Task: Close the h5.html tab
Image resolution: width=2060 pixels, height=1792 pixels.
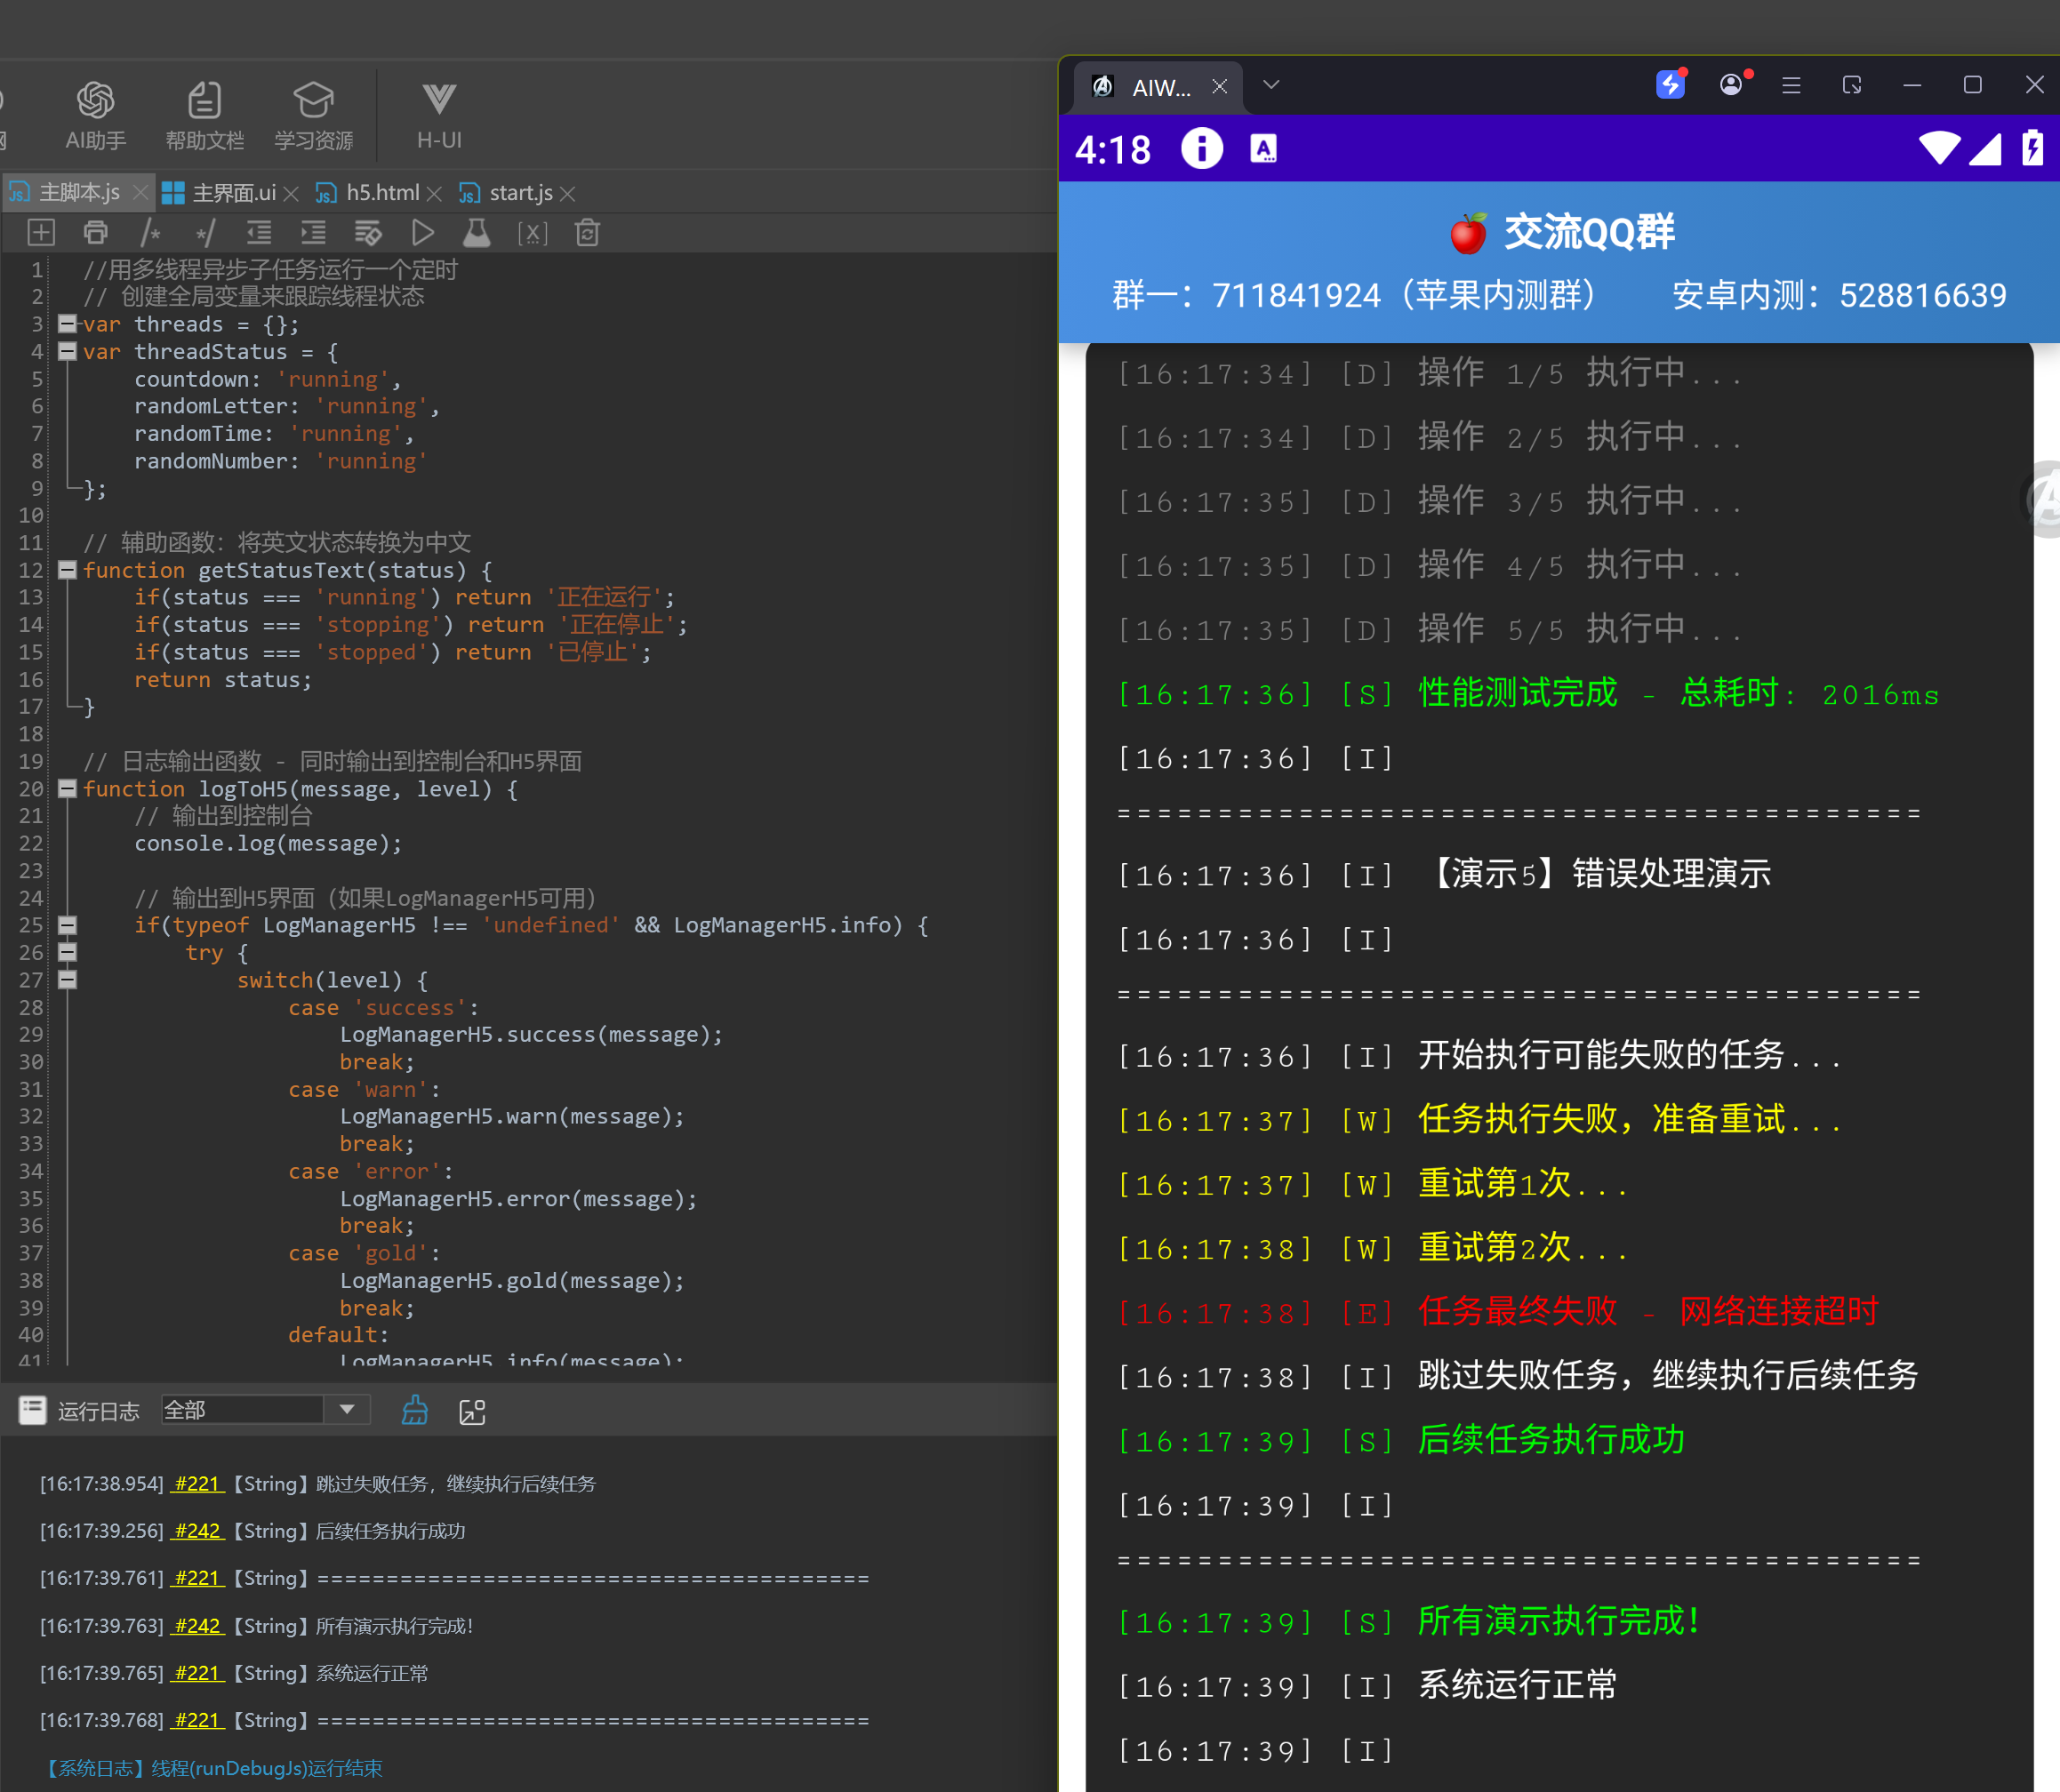Action: (434, 194)
